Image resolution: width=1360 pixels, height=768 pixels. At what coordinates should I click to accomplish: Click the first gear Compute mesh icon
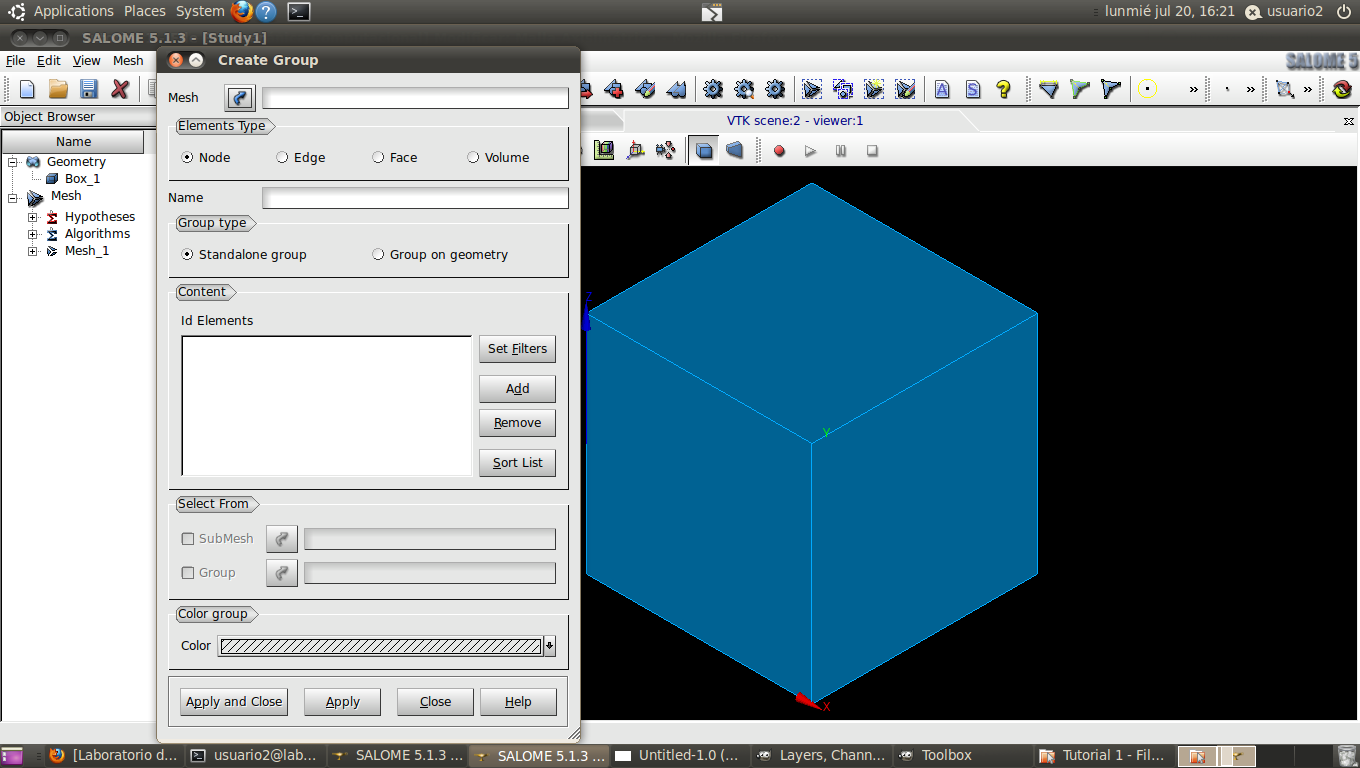pyautogui.click(x=713, y=89)
